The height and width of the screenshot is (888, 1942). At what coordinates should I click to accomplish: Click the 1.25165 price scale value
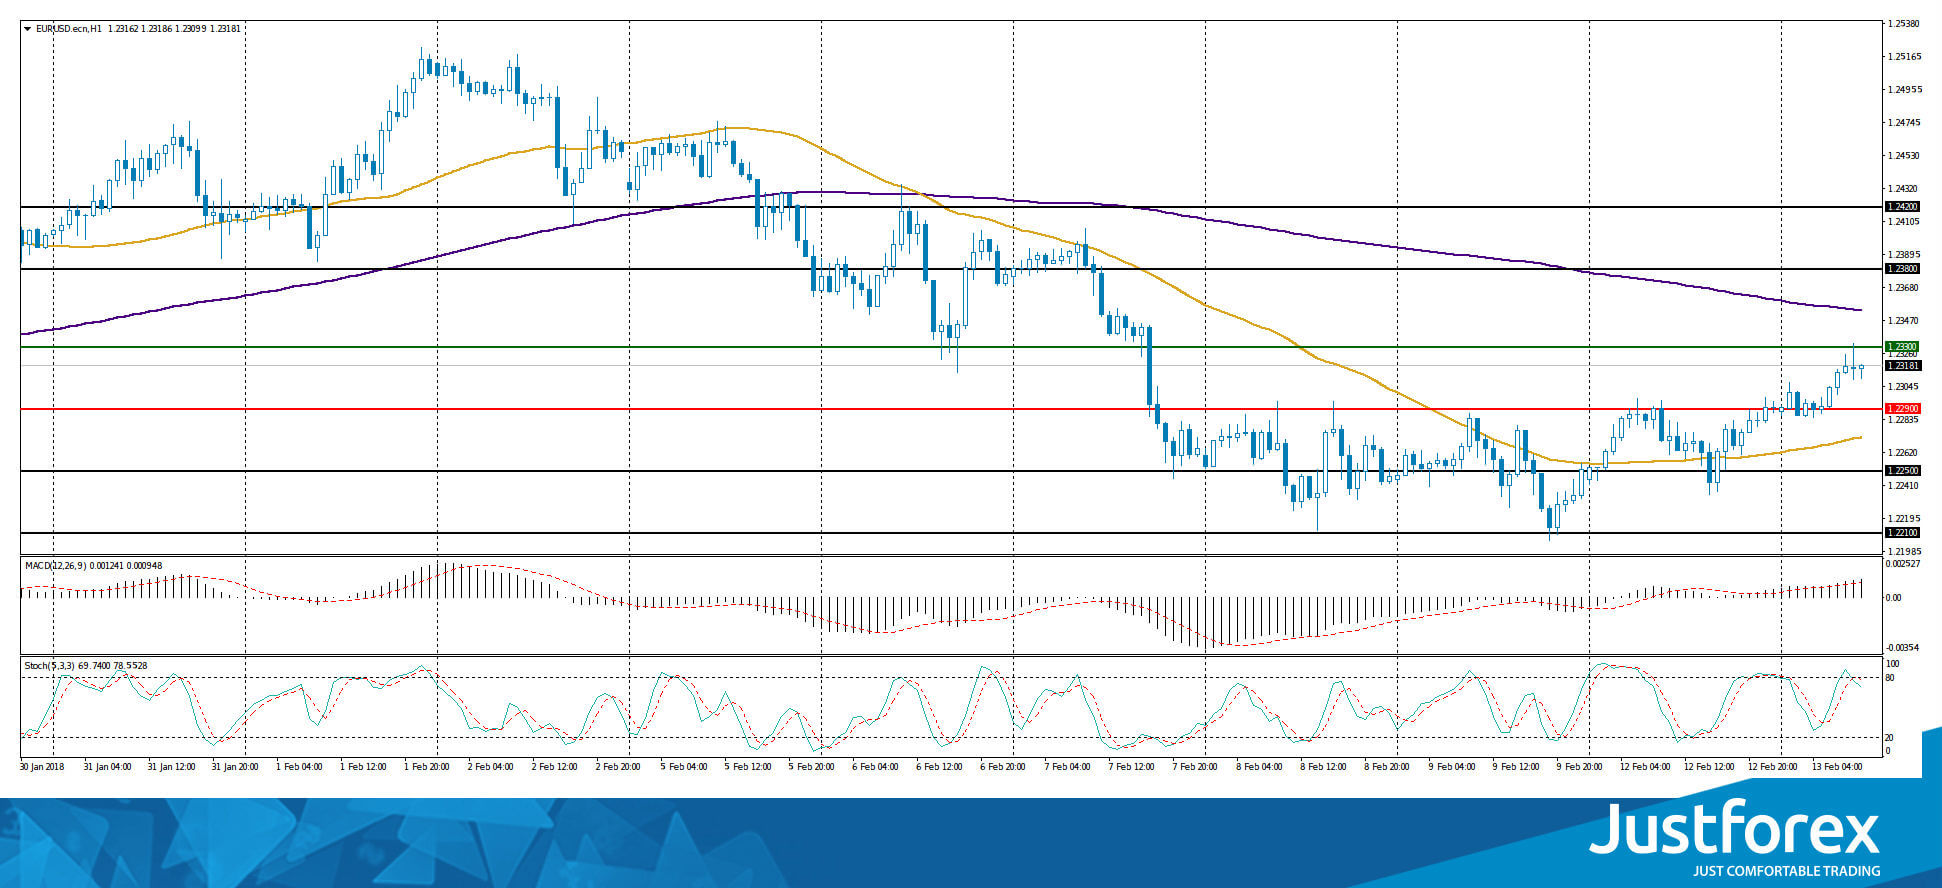click(x=1903, y=57)
